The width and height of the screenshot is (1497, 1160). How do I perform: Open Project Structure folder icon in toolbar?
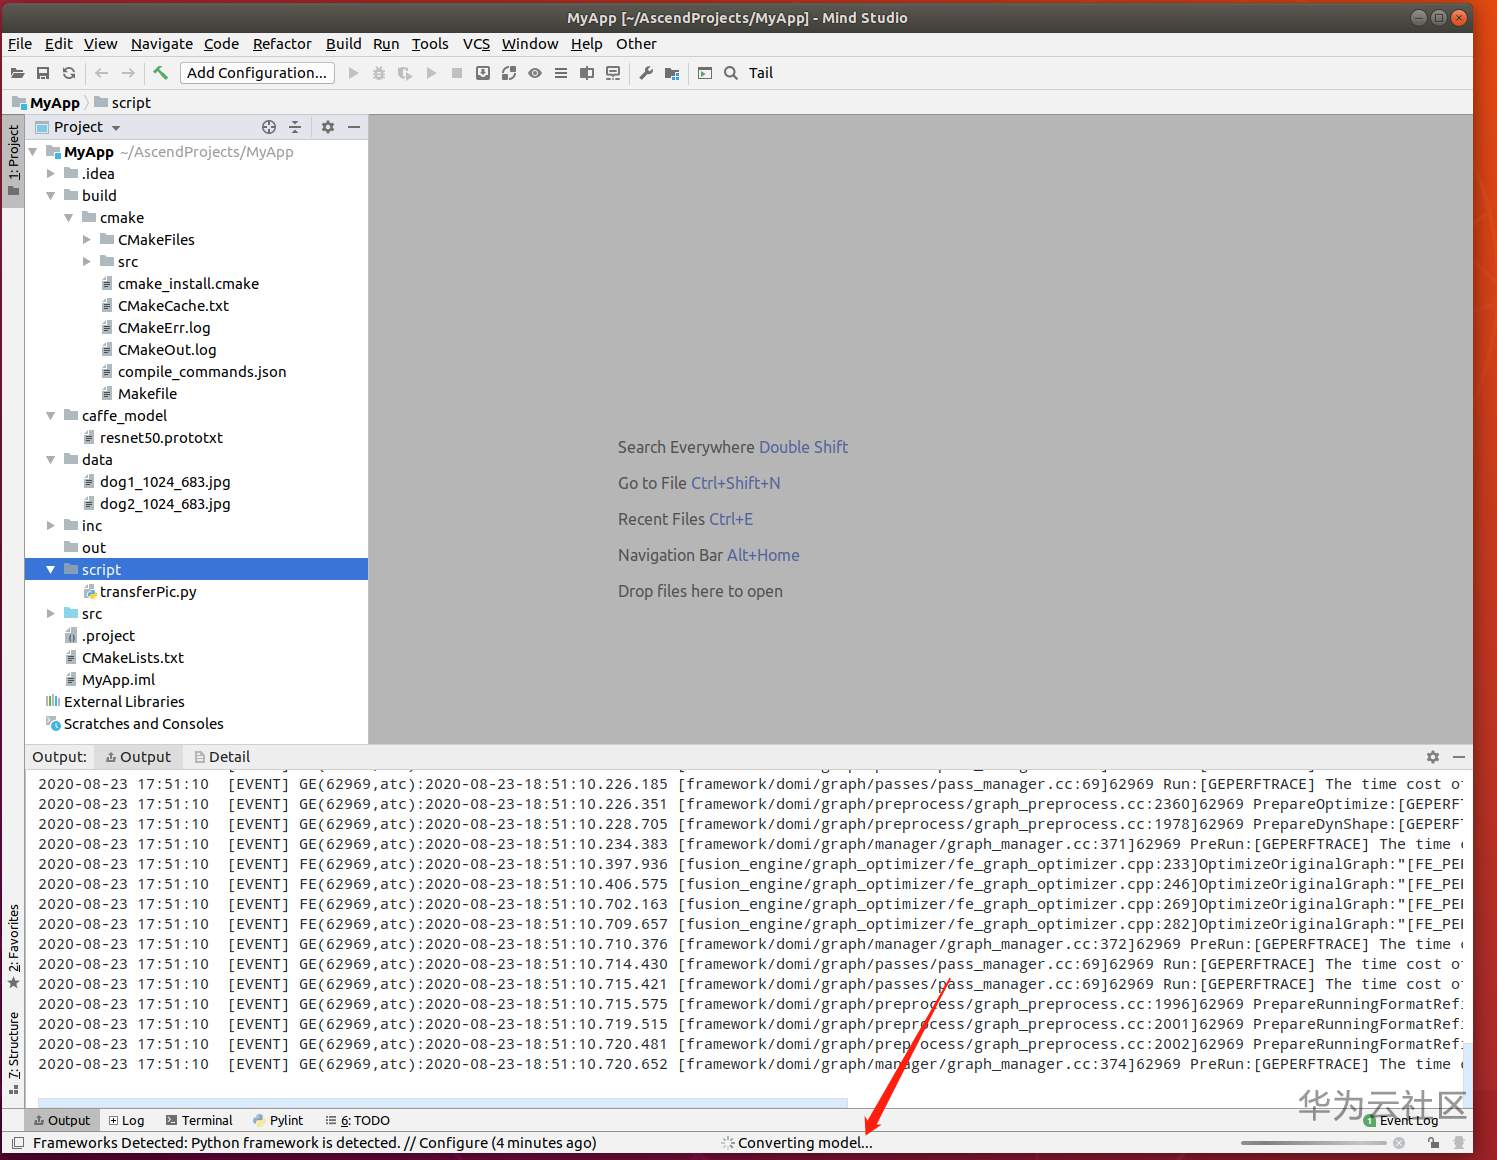tap(672, 73)
